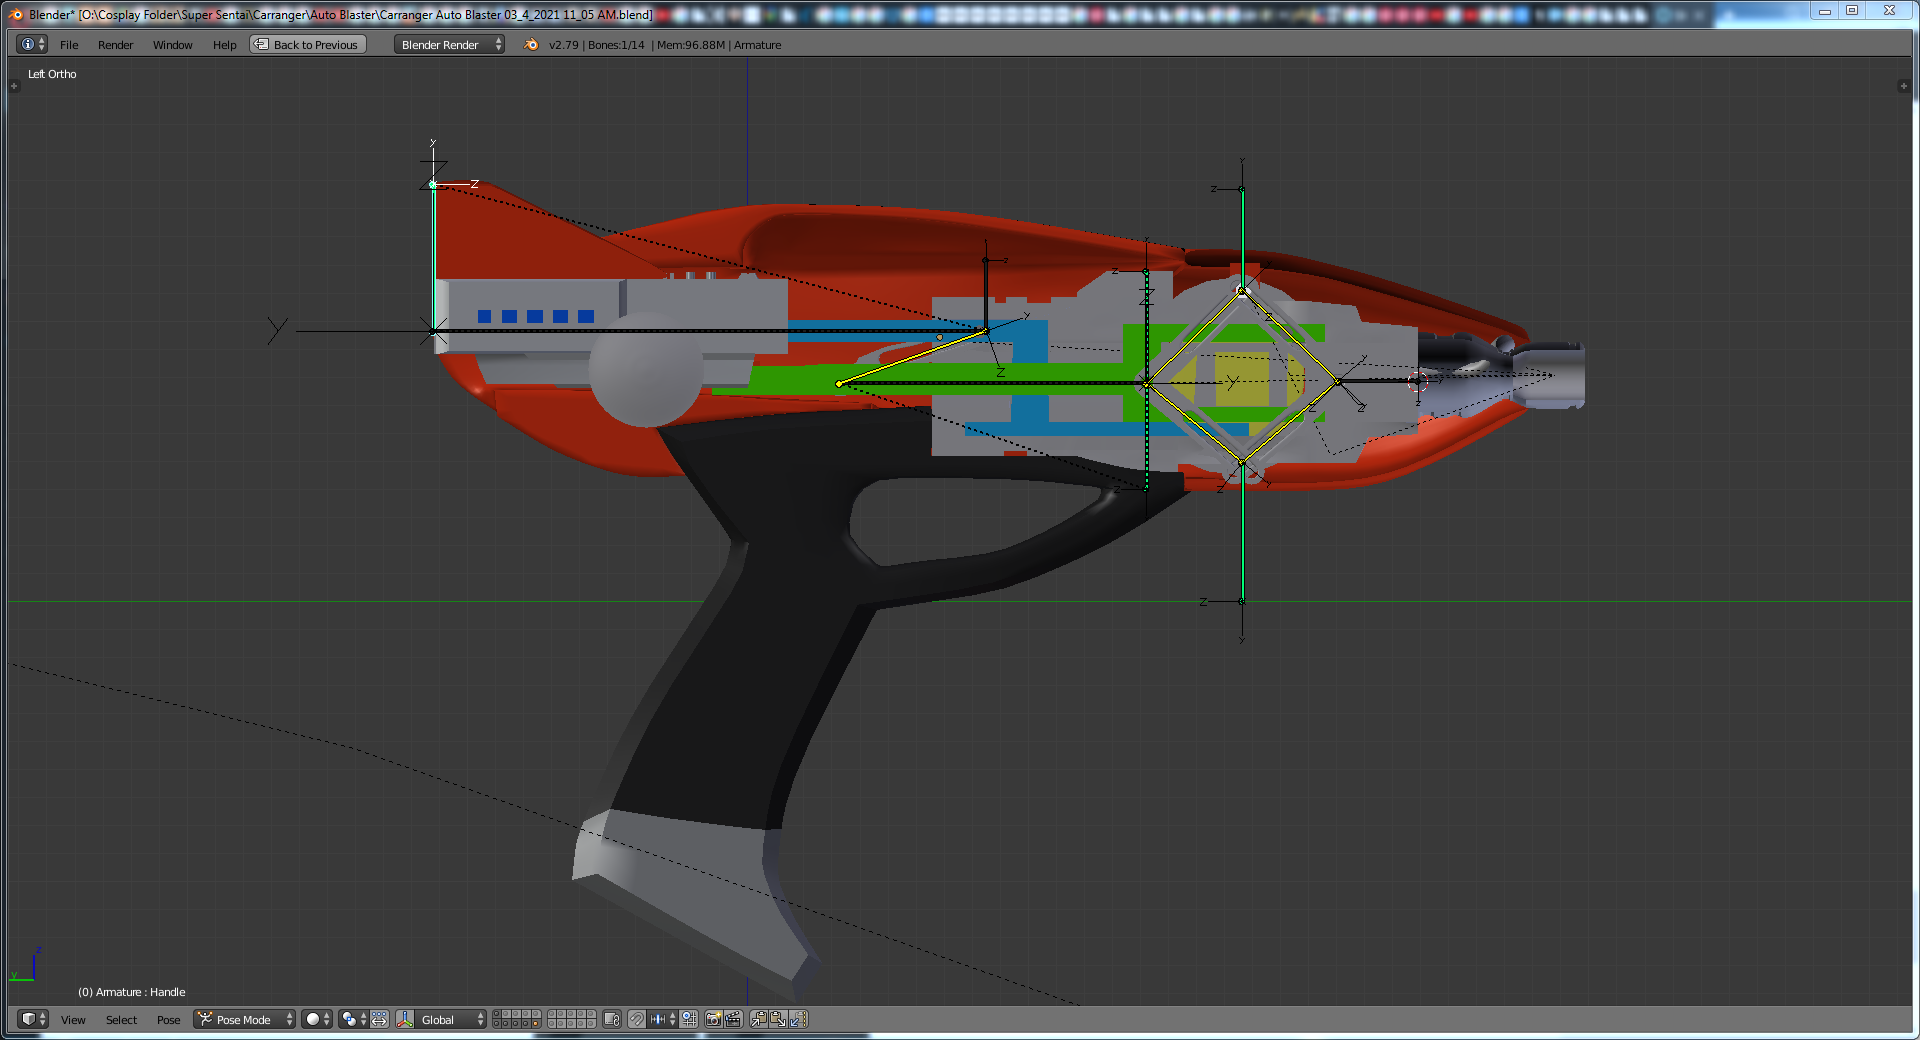1920x1040 pixels.
Task: Click the paste flipped pose icon
Action: [797, 1019]
